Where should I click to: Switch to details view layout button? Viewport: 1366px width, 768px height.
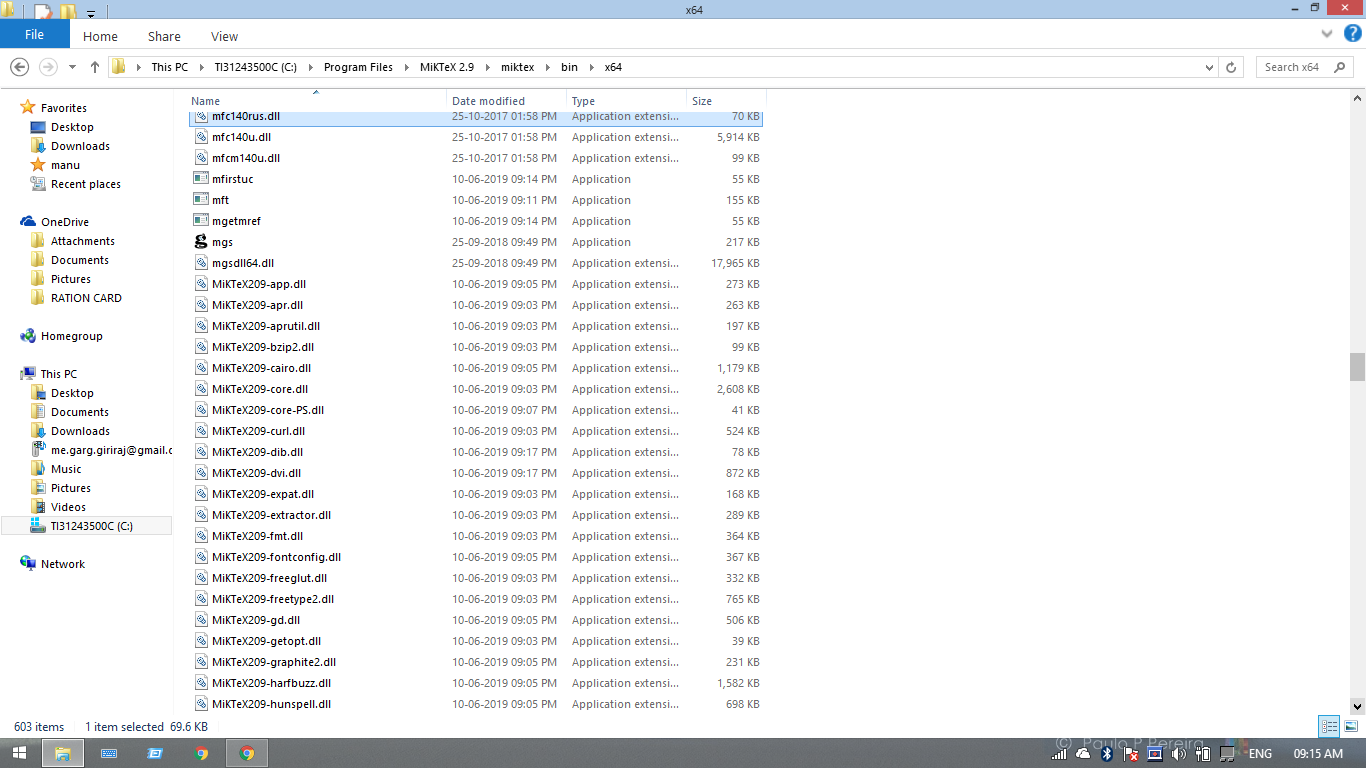click(x=1329, y=727)
